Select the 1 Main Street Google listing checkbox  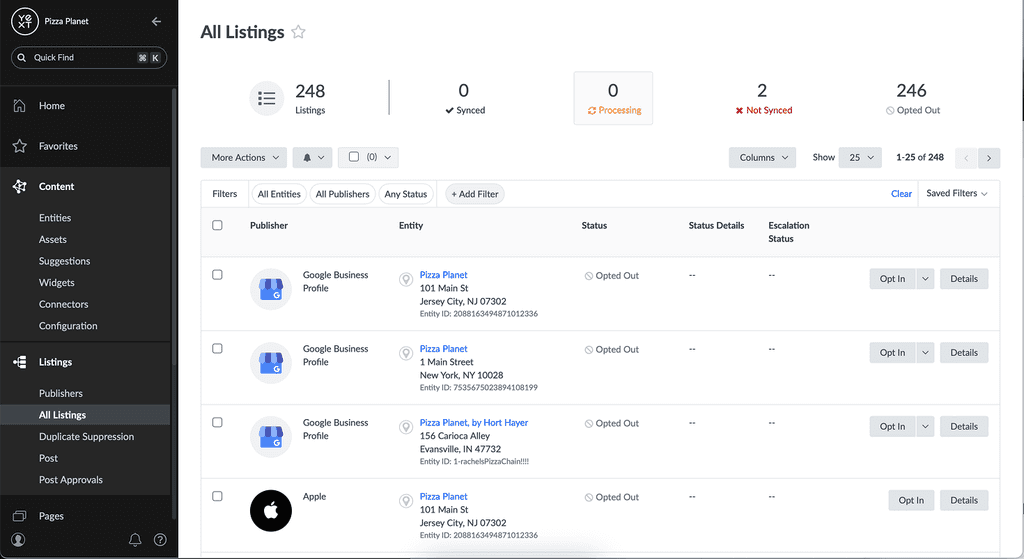tap(217, 349)
